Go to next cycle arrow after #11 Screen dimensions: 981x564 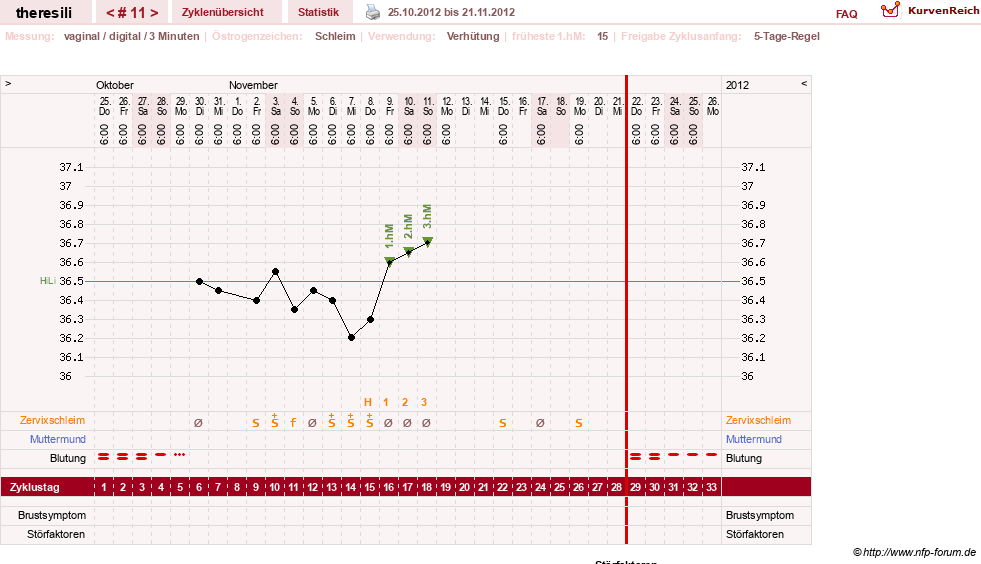[x=155, y=13]
